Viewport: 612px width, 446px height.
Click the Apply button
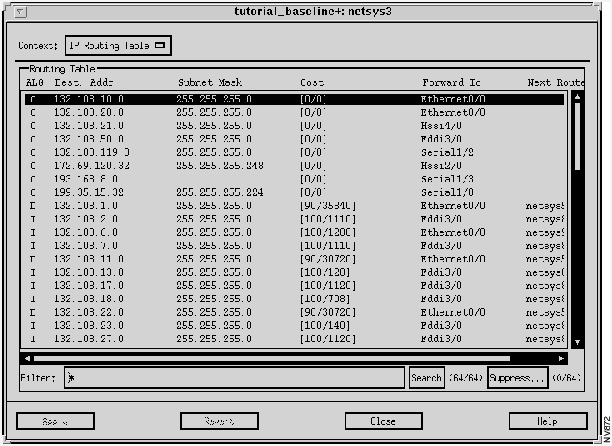point(56,421)
